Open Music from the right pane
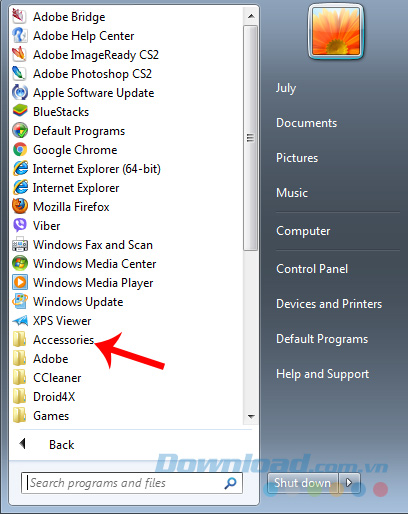Image resolution: width=408 pixels, height=514 pixels. click(292, 193)
